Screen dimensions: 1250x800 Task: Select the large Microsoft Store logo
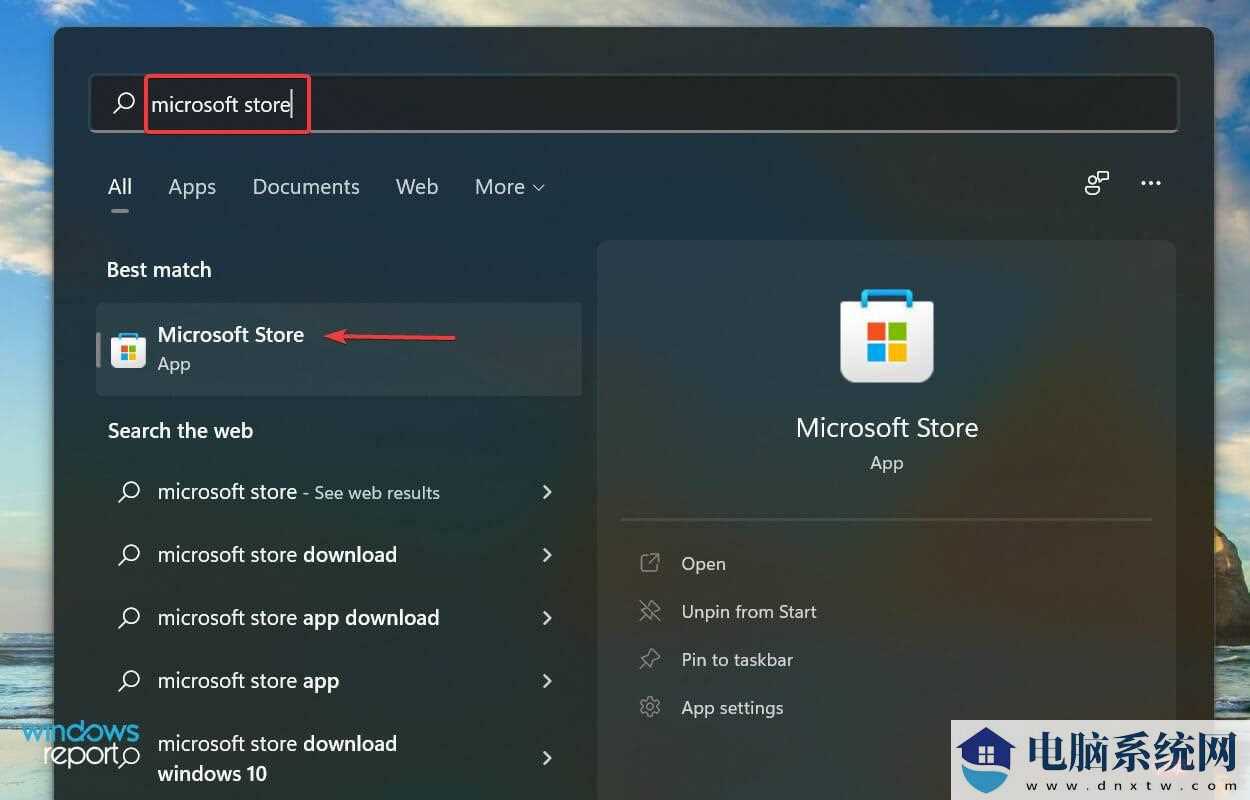click(x=886, y=336)
